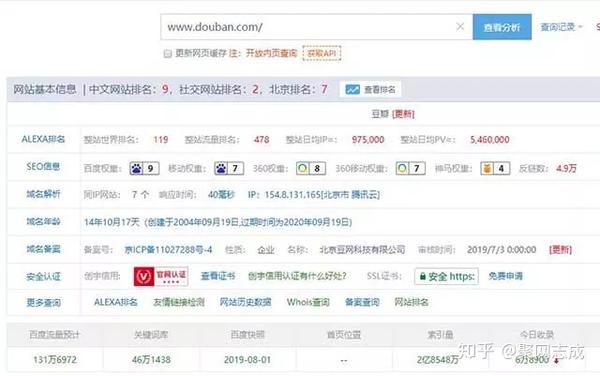This screenshot has width=600, height=376.
Task: Click 更新 link next to 豆瓣 title
Action: 403,114
